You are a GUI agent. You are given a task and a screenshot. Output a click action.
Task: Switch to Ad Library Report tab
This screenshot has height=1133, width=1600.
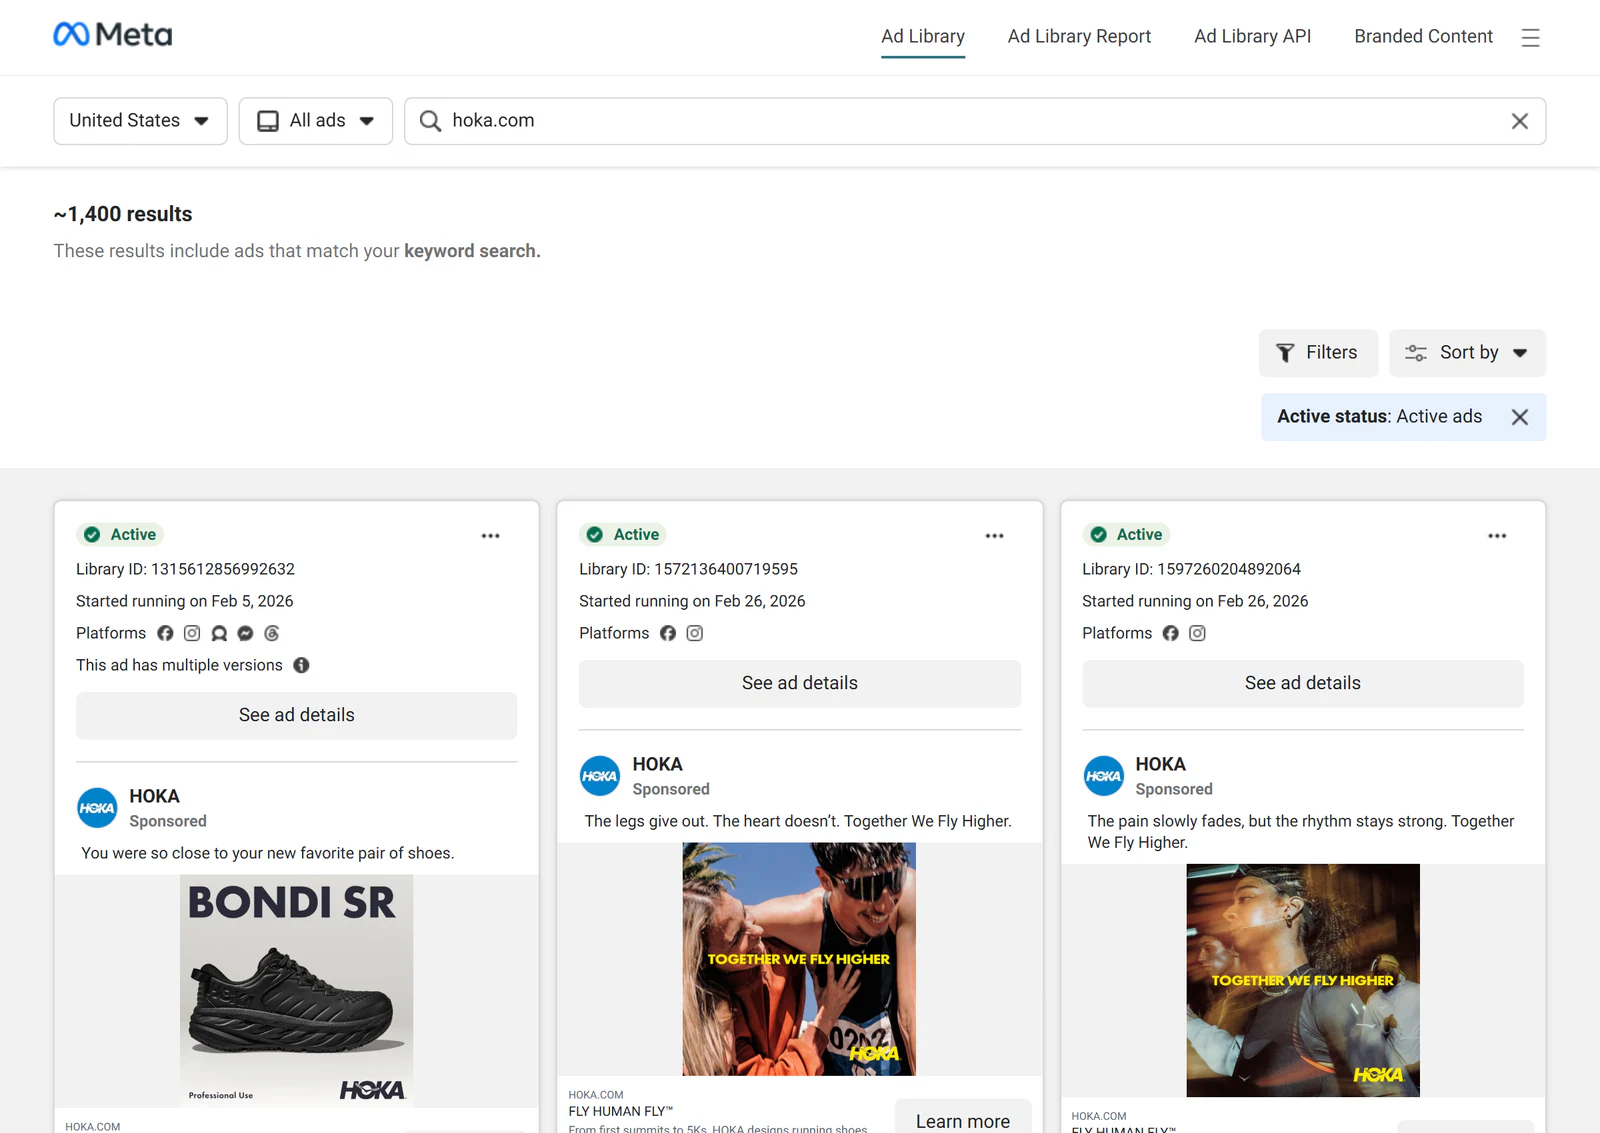[1079, 37]
